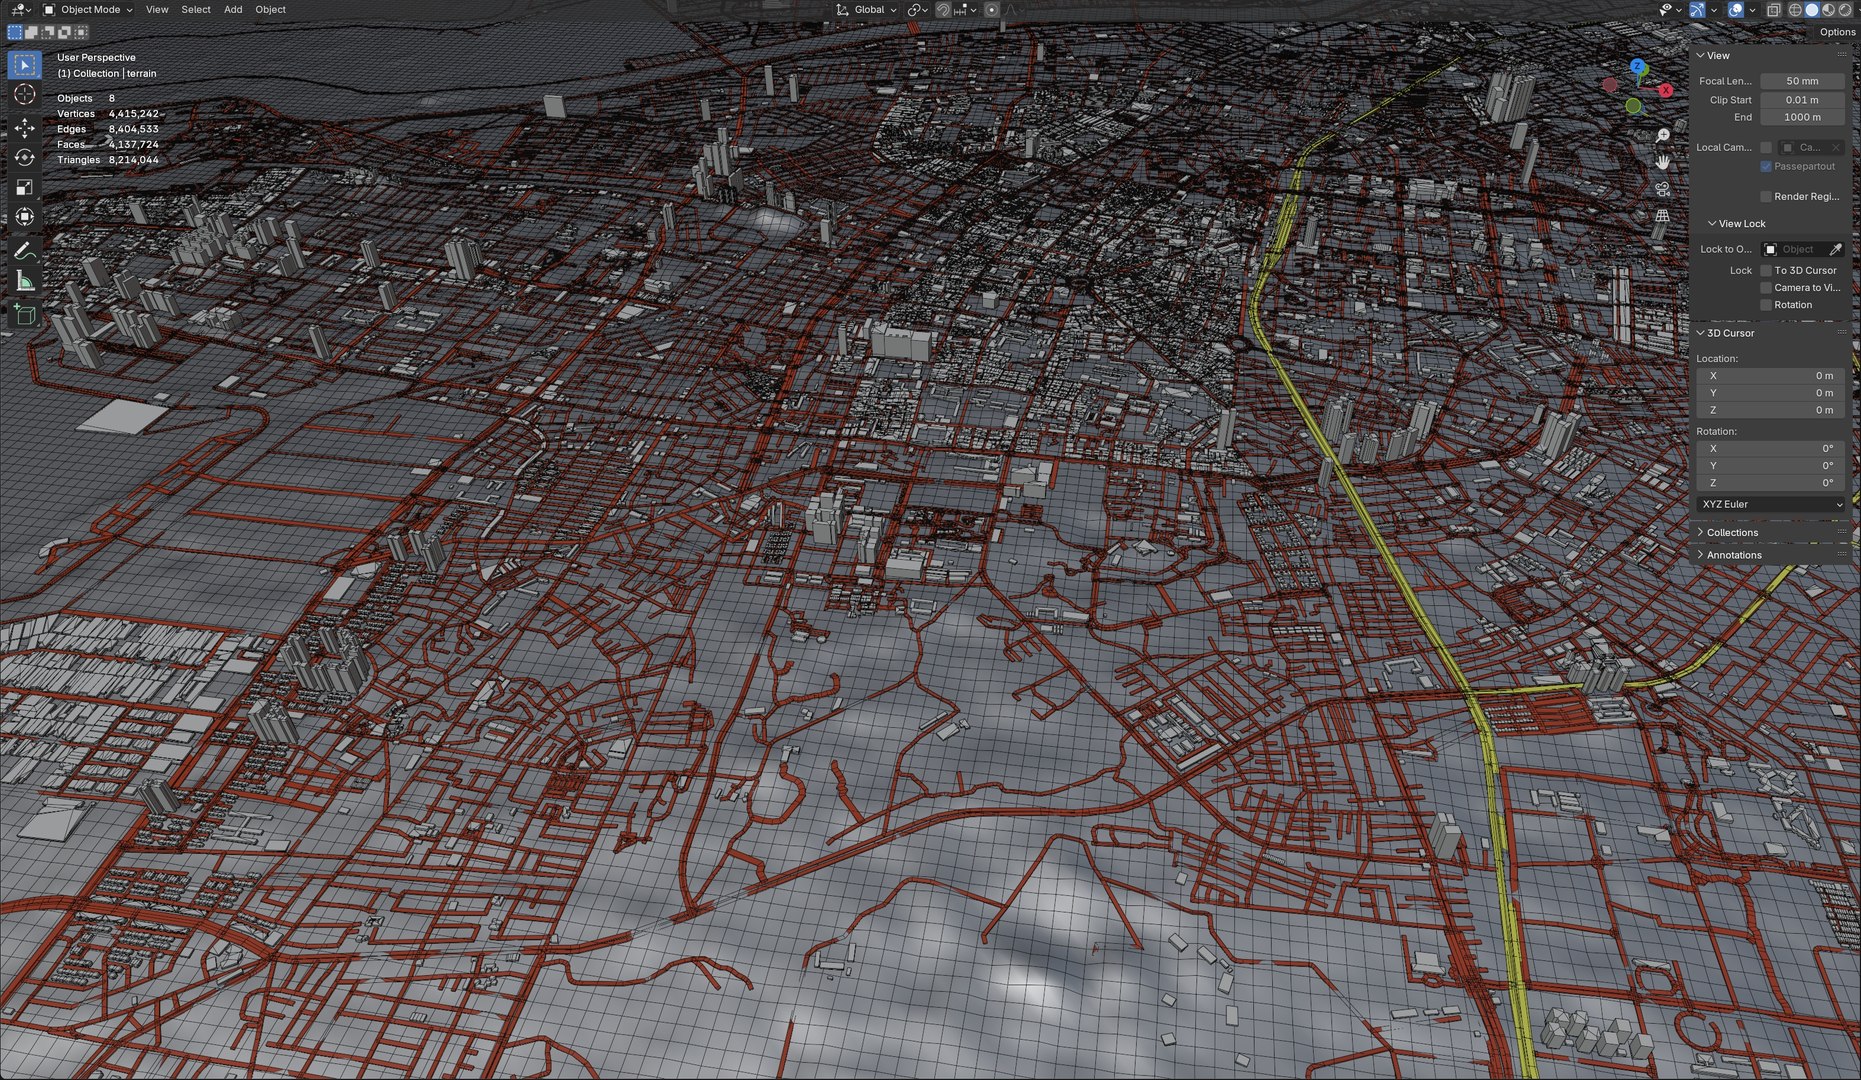Screen dimensions: 1861x1080
Task: Select the Select Box tool
Action: tap(25, 65)
